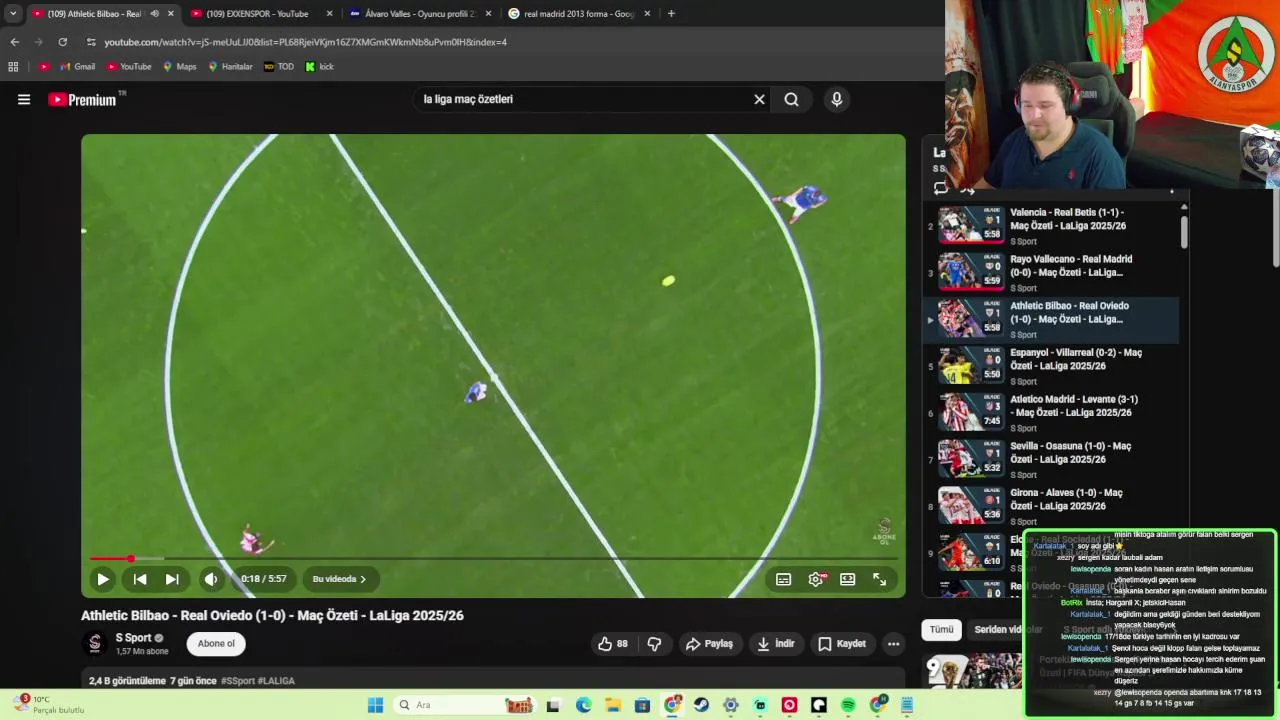Skip to the previous playlist video

coord(140,579)
